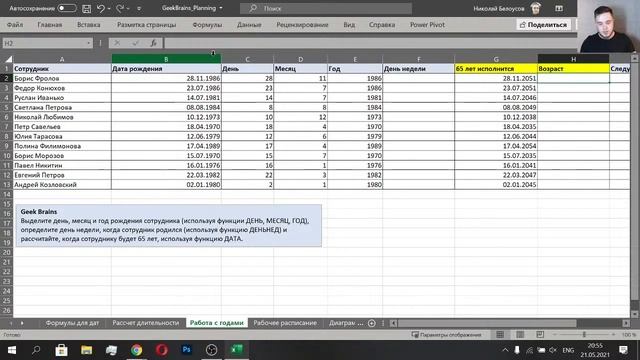Click the Insert Function fx icon

tap(153, 43)
